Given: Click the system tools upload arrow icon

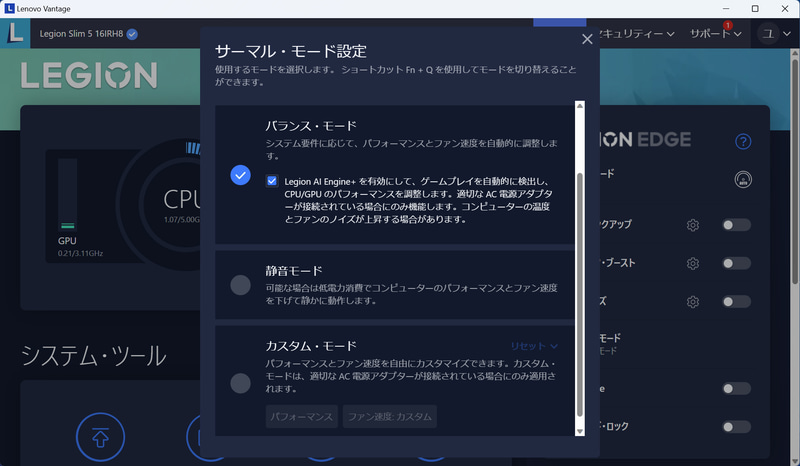Looking at the screenshot, I should point(101,437).
